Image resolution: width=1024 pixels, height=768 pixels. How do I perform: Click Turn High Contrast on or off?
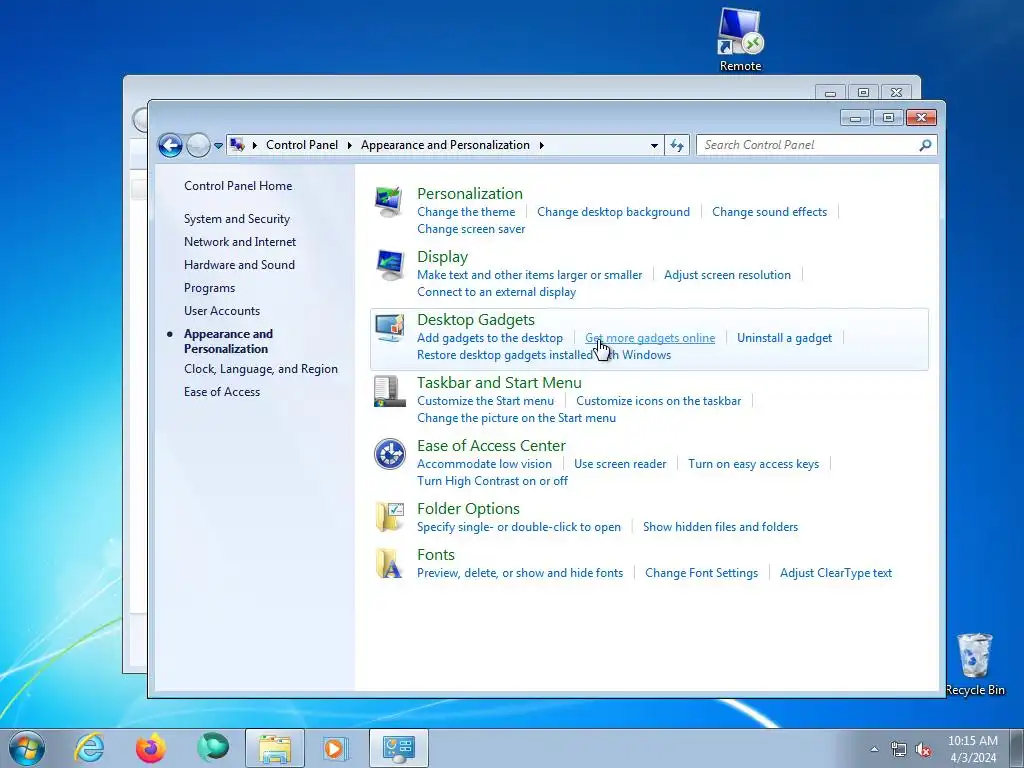click(492, 481)
